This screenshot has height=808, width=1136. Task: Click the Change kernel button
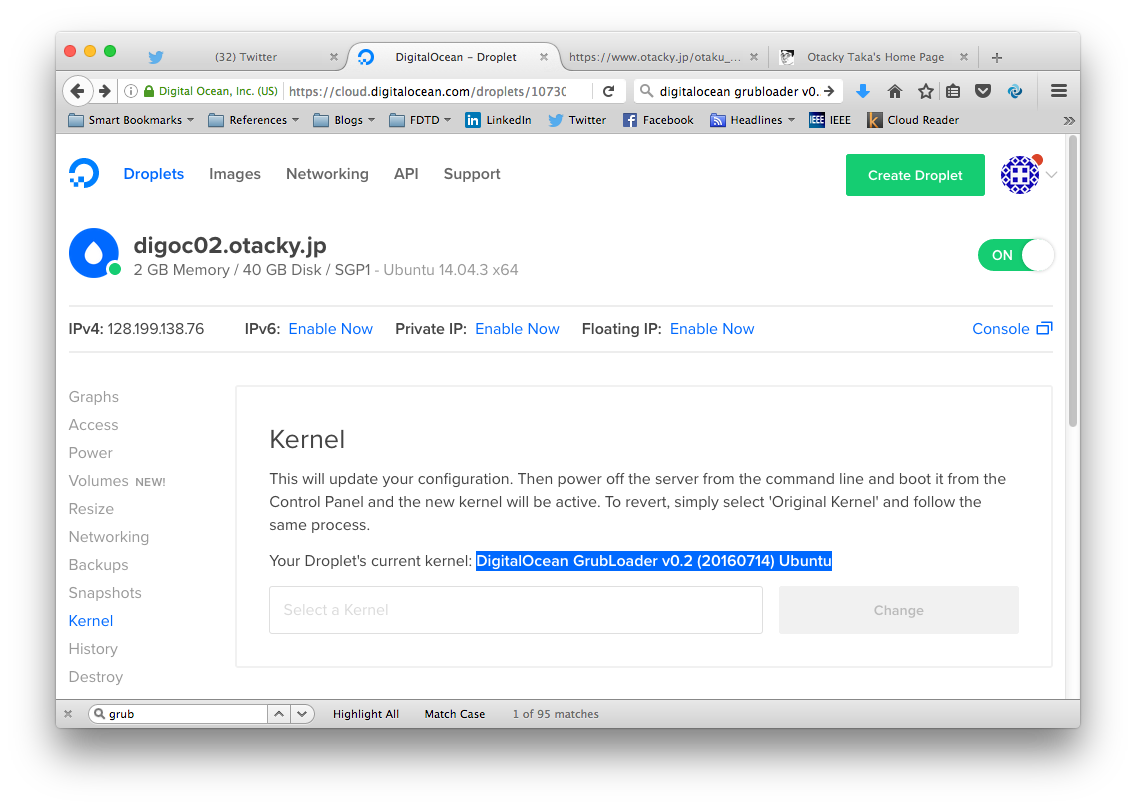click(898, 610)
